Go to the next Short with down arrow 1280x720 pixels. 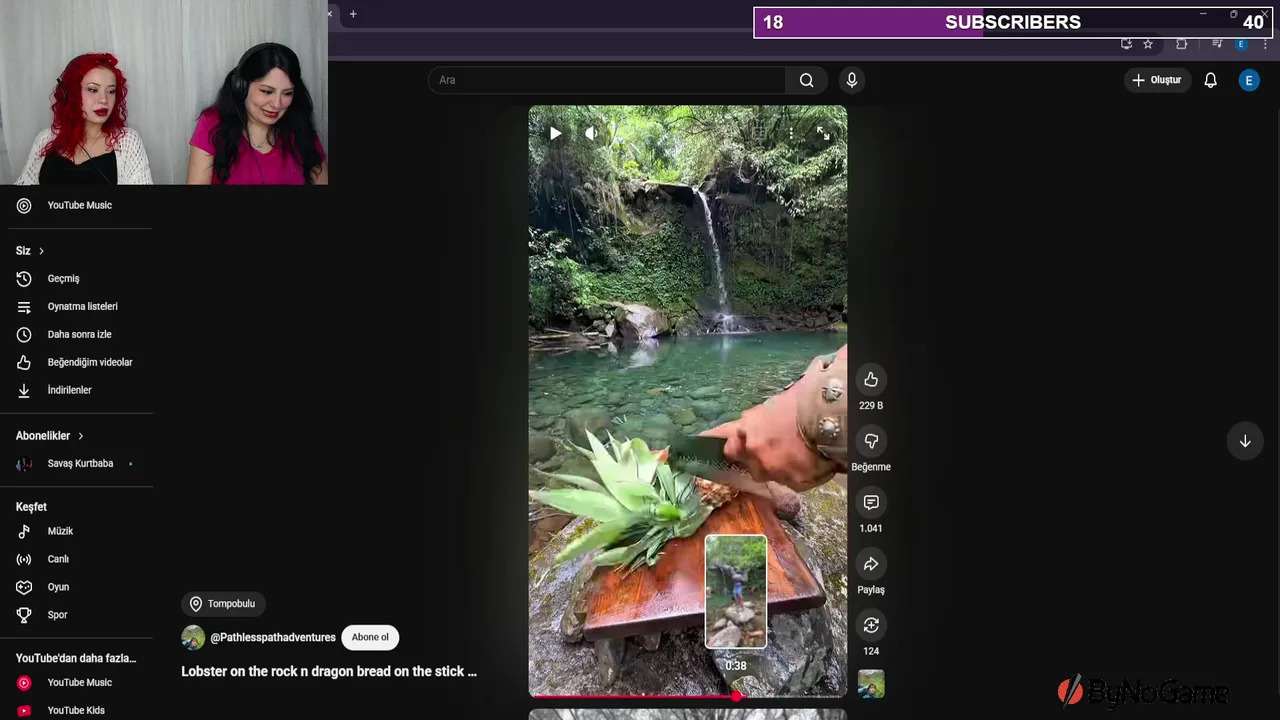click(1245, 441)
